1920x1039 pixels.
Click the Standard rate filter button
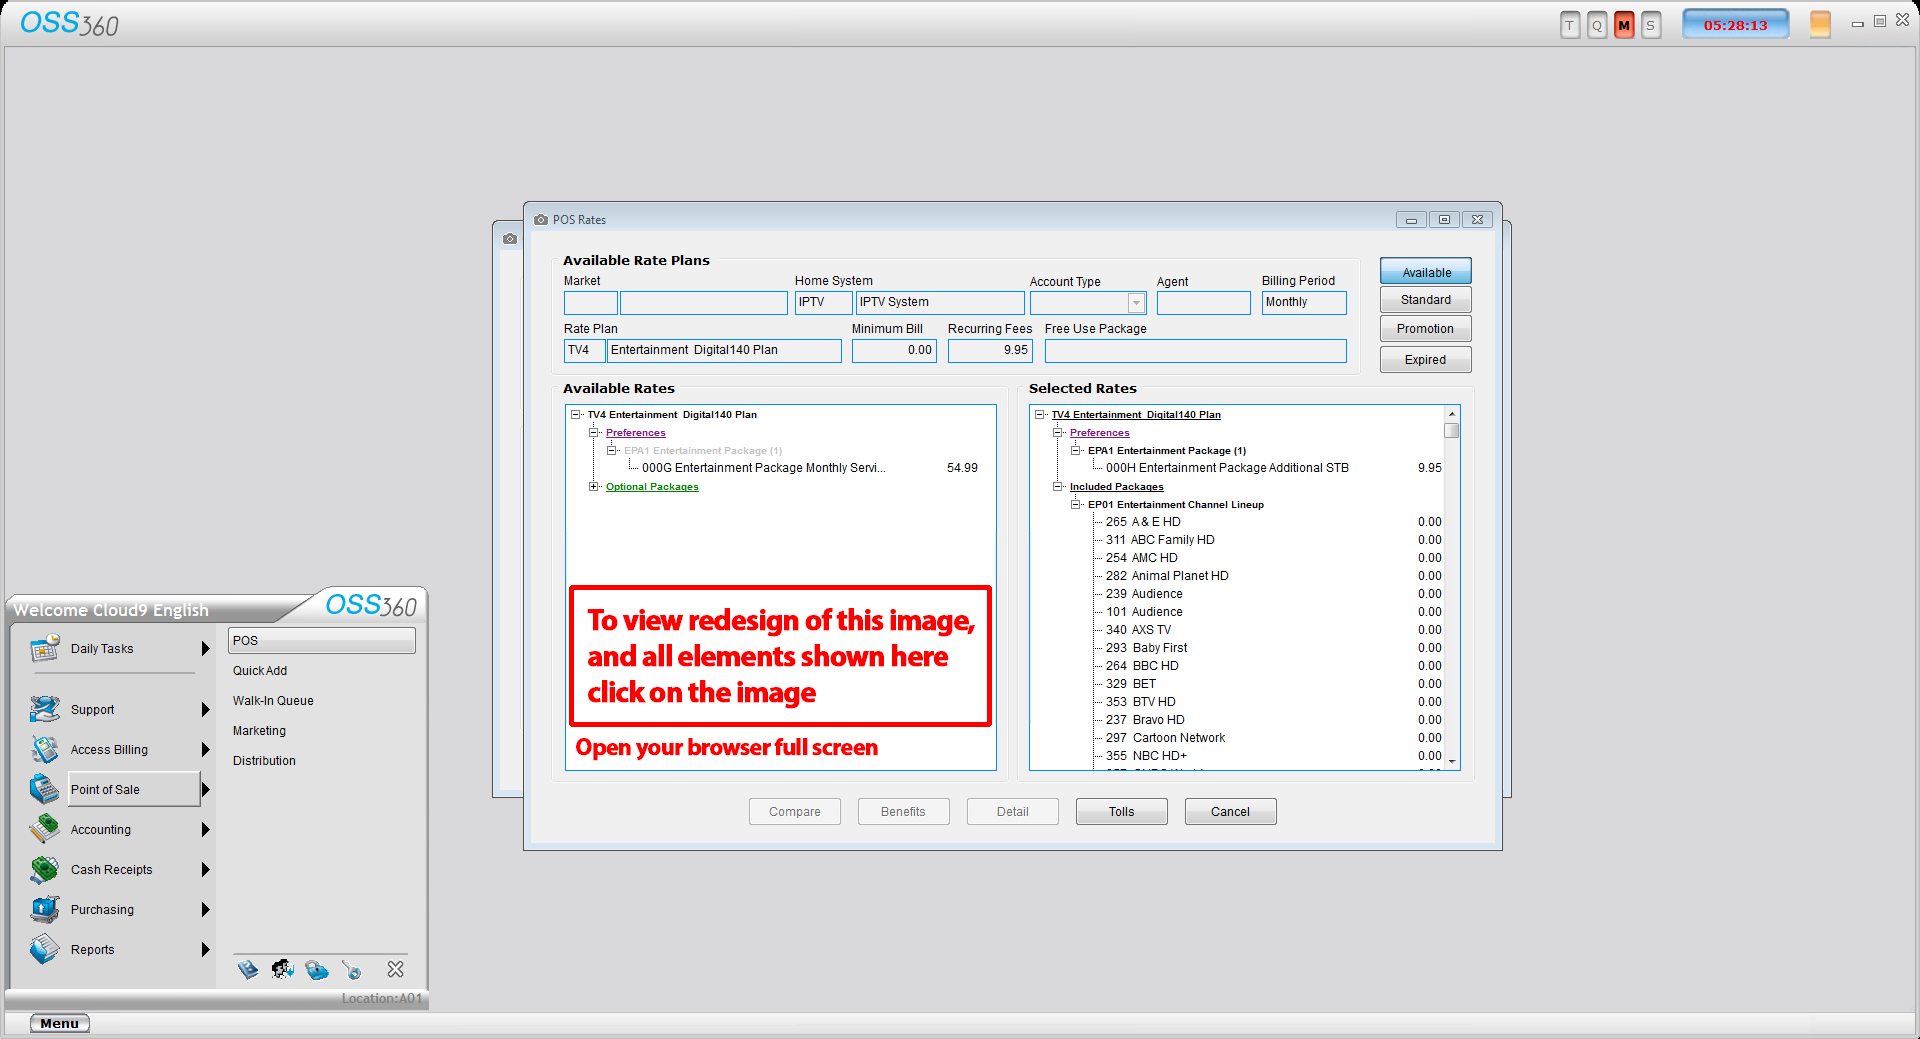pos(1426,300)
